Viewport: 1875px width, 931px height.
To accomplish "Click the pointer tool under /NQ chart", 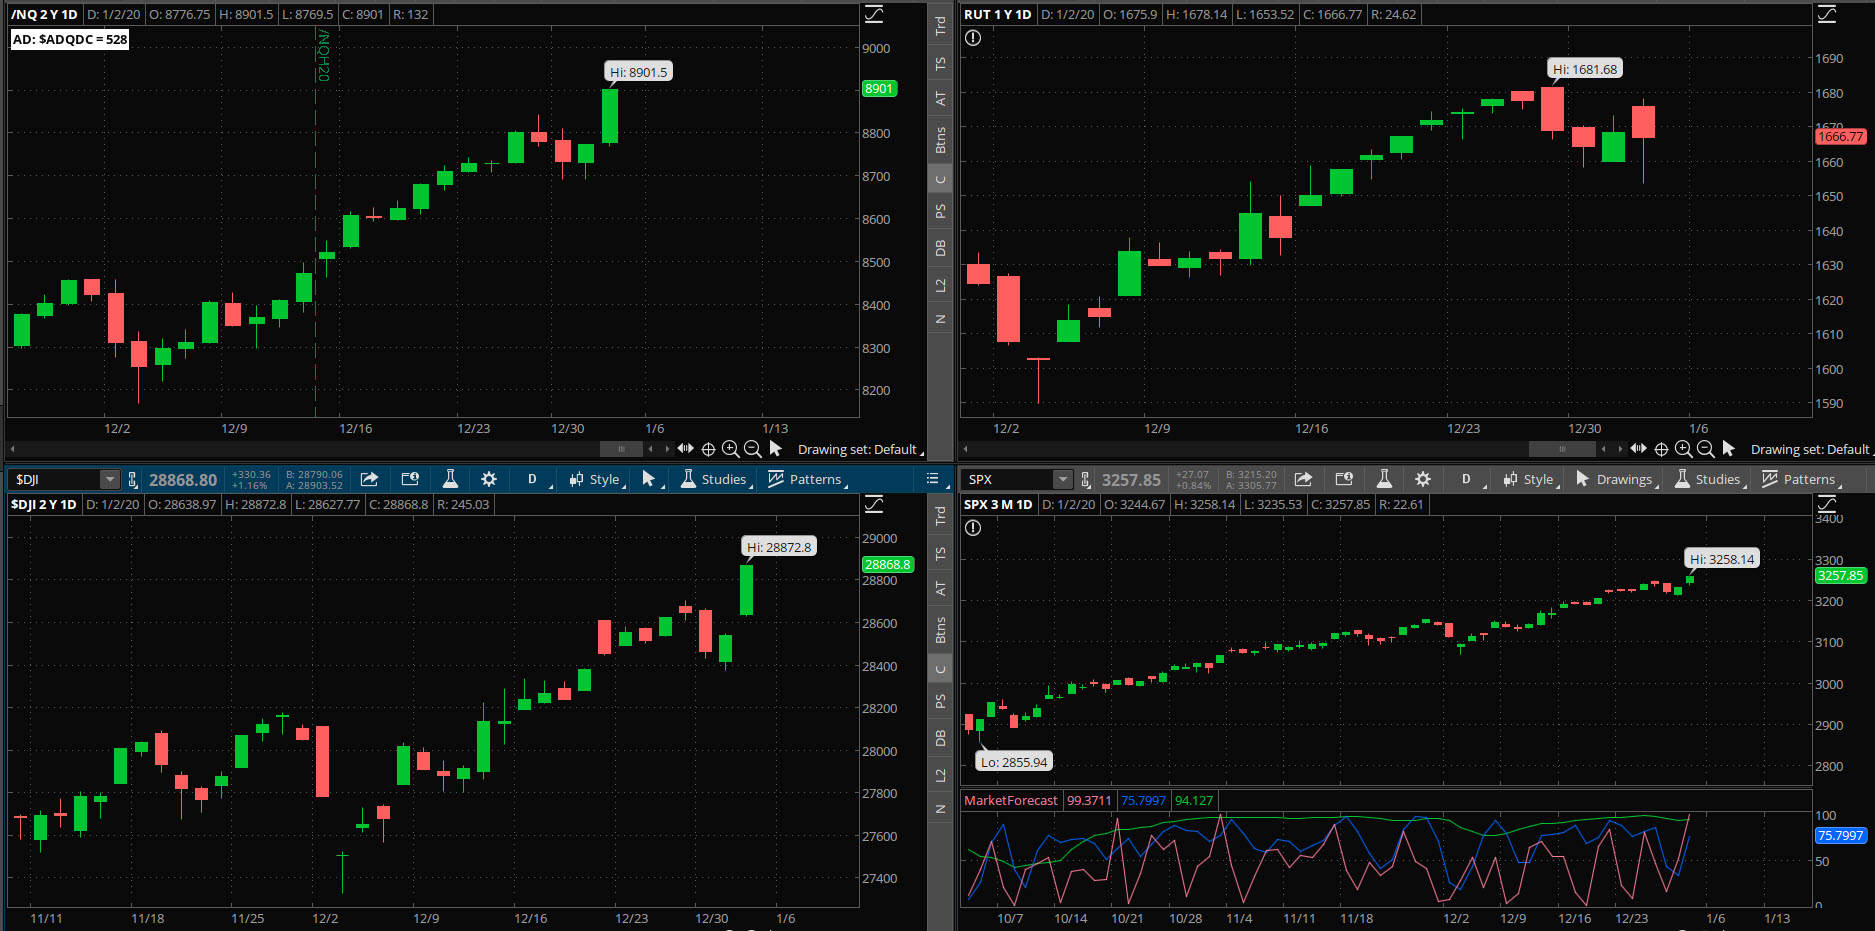I will [x=776, y=449].
